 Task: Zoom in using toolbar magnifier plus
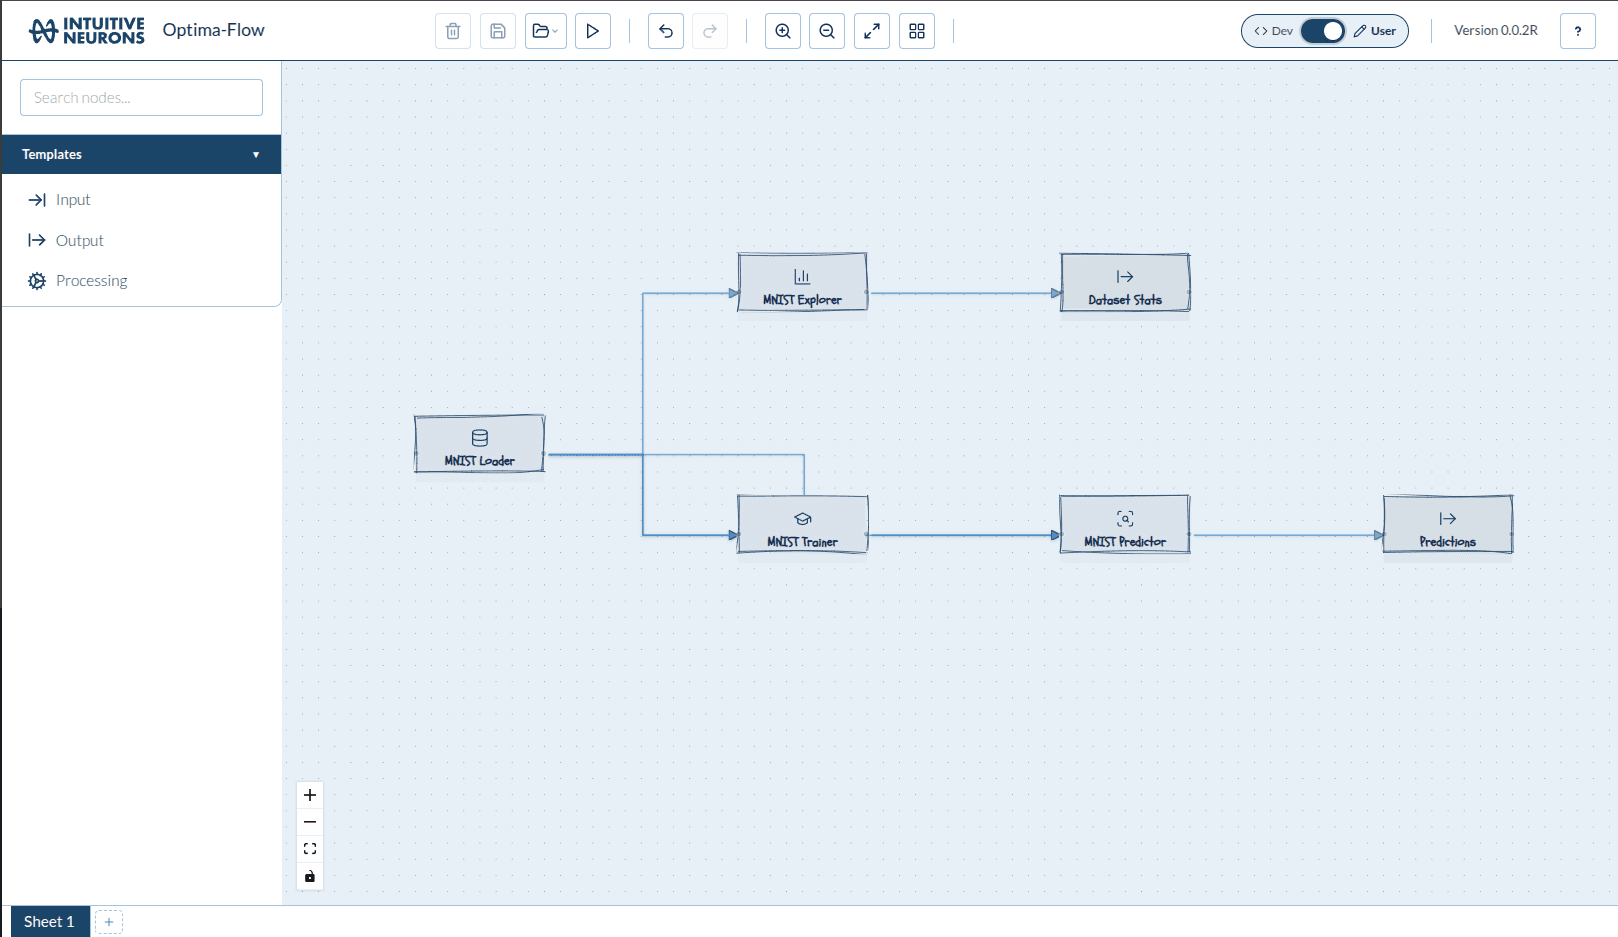pos(783,31)
